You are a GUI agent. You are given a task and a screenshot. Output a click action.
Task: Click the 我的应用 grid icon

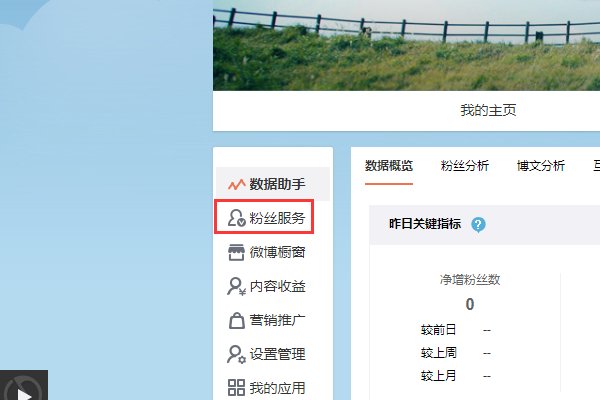coord(236,387)
